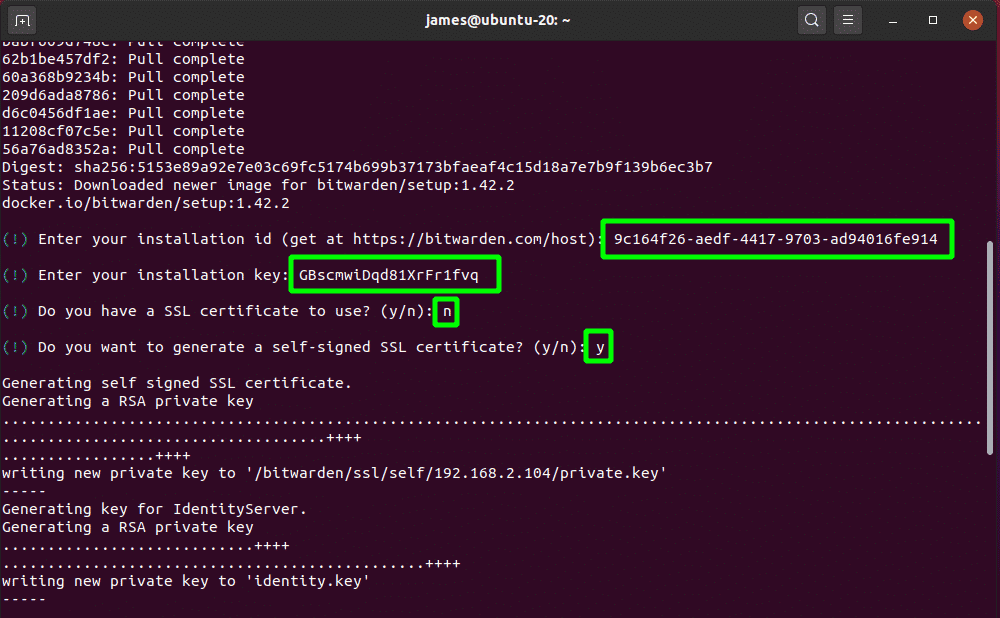Viewport: 1000px width, 618px height.
Task: Open the terminal search
Action: pyautogui.click(x=811, y=20)
